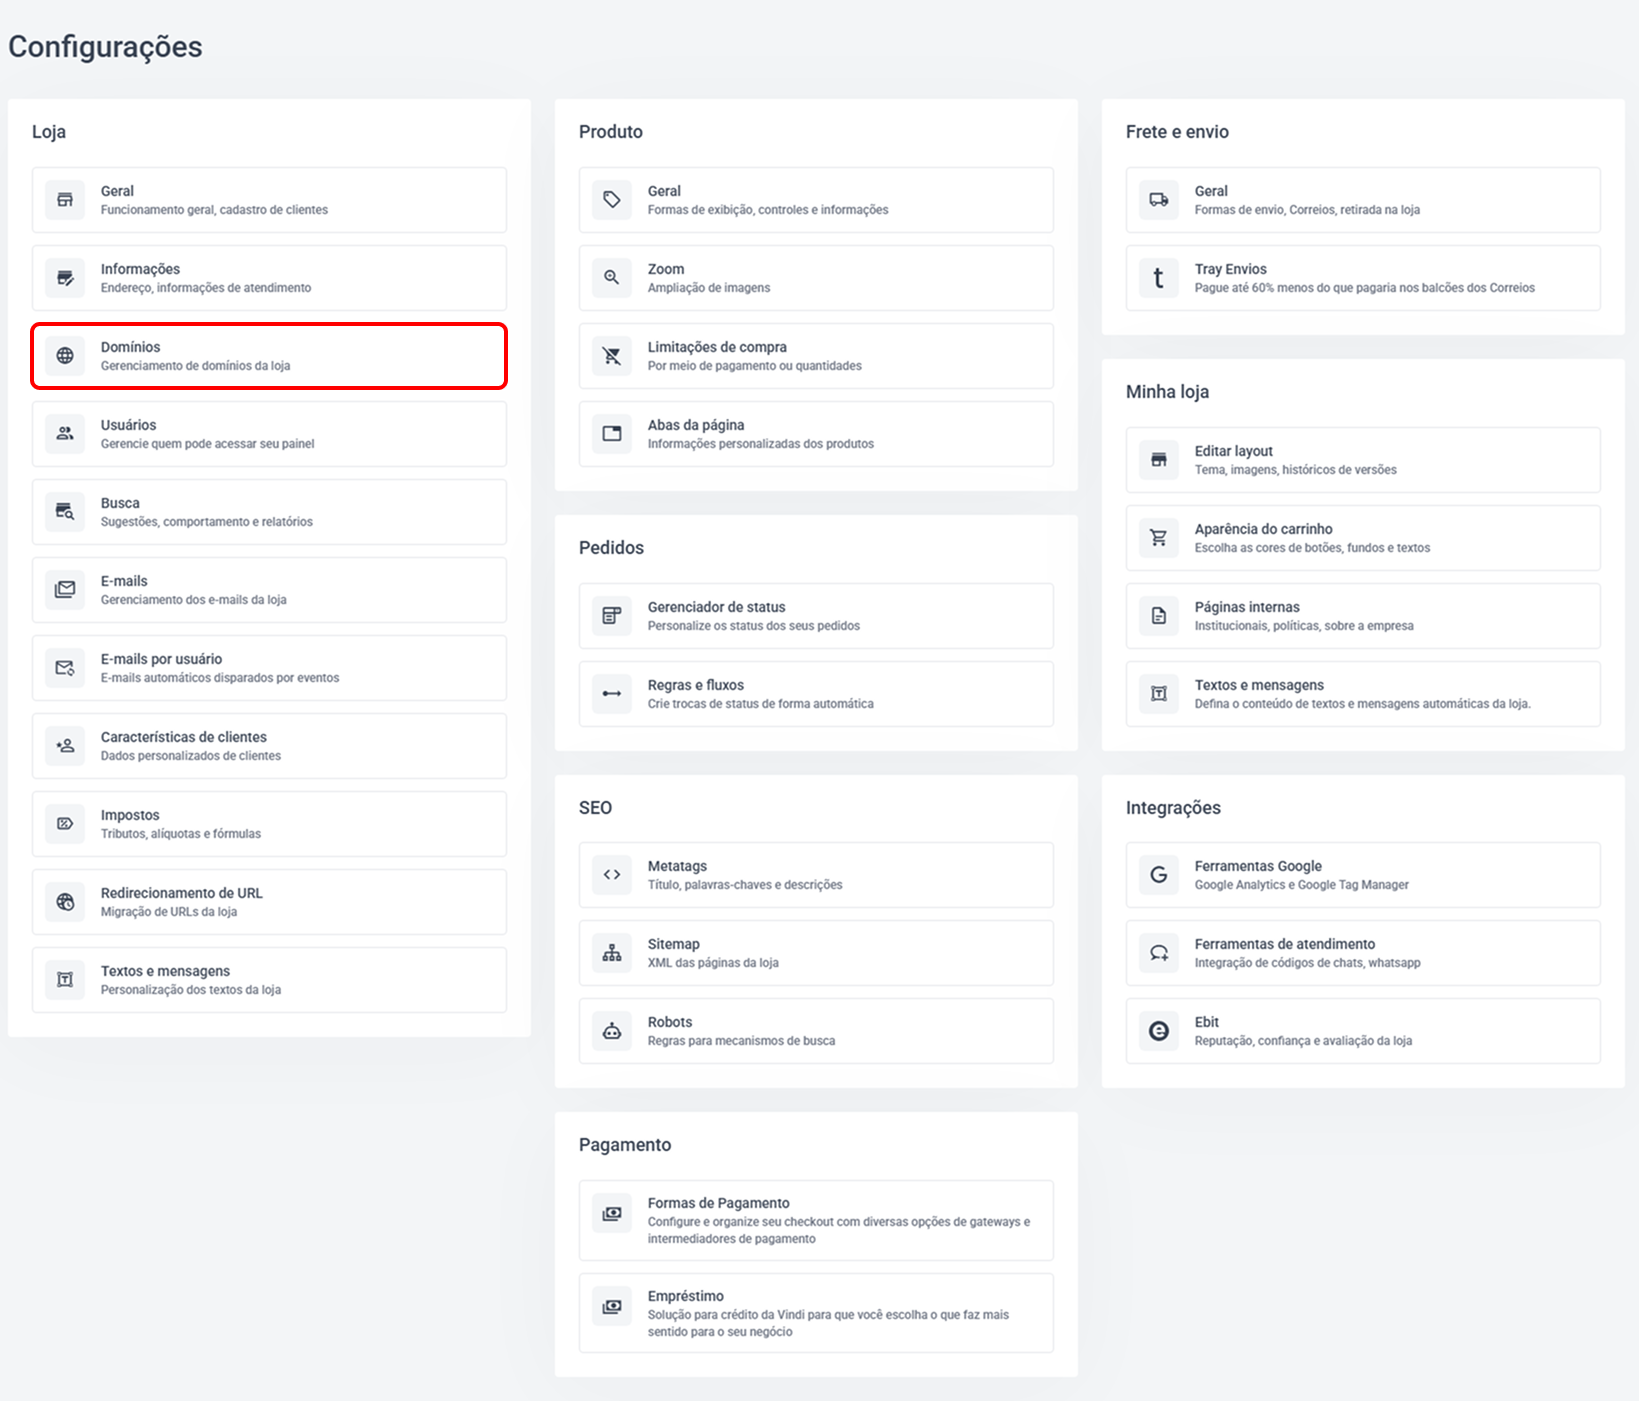The width and height of the screenshot is (1639, 1401).
Task: Select E-mails por usuário
Action: [269, 668]
